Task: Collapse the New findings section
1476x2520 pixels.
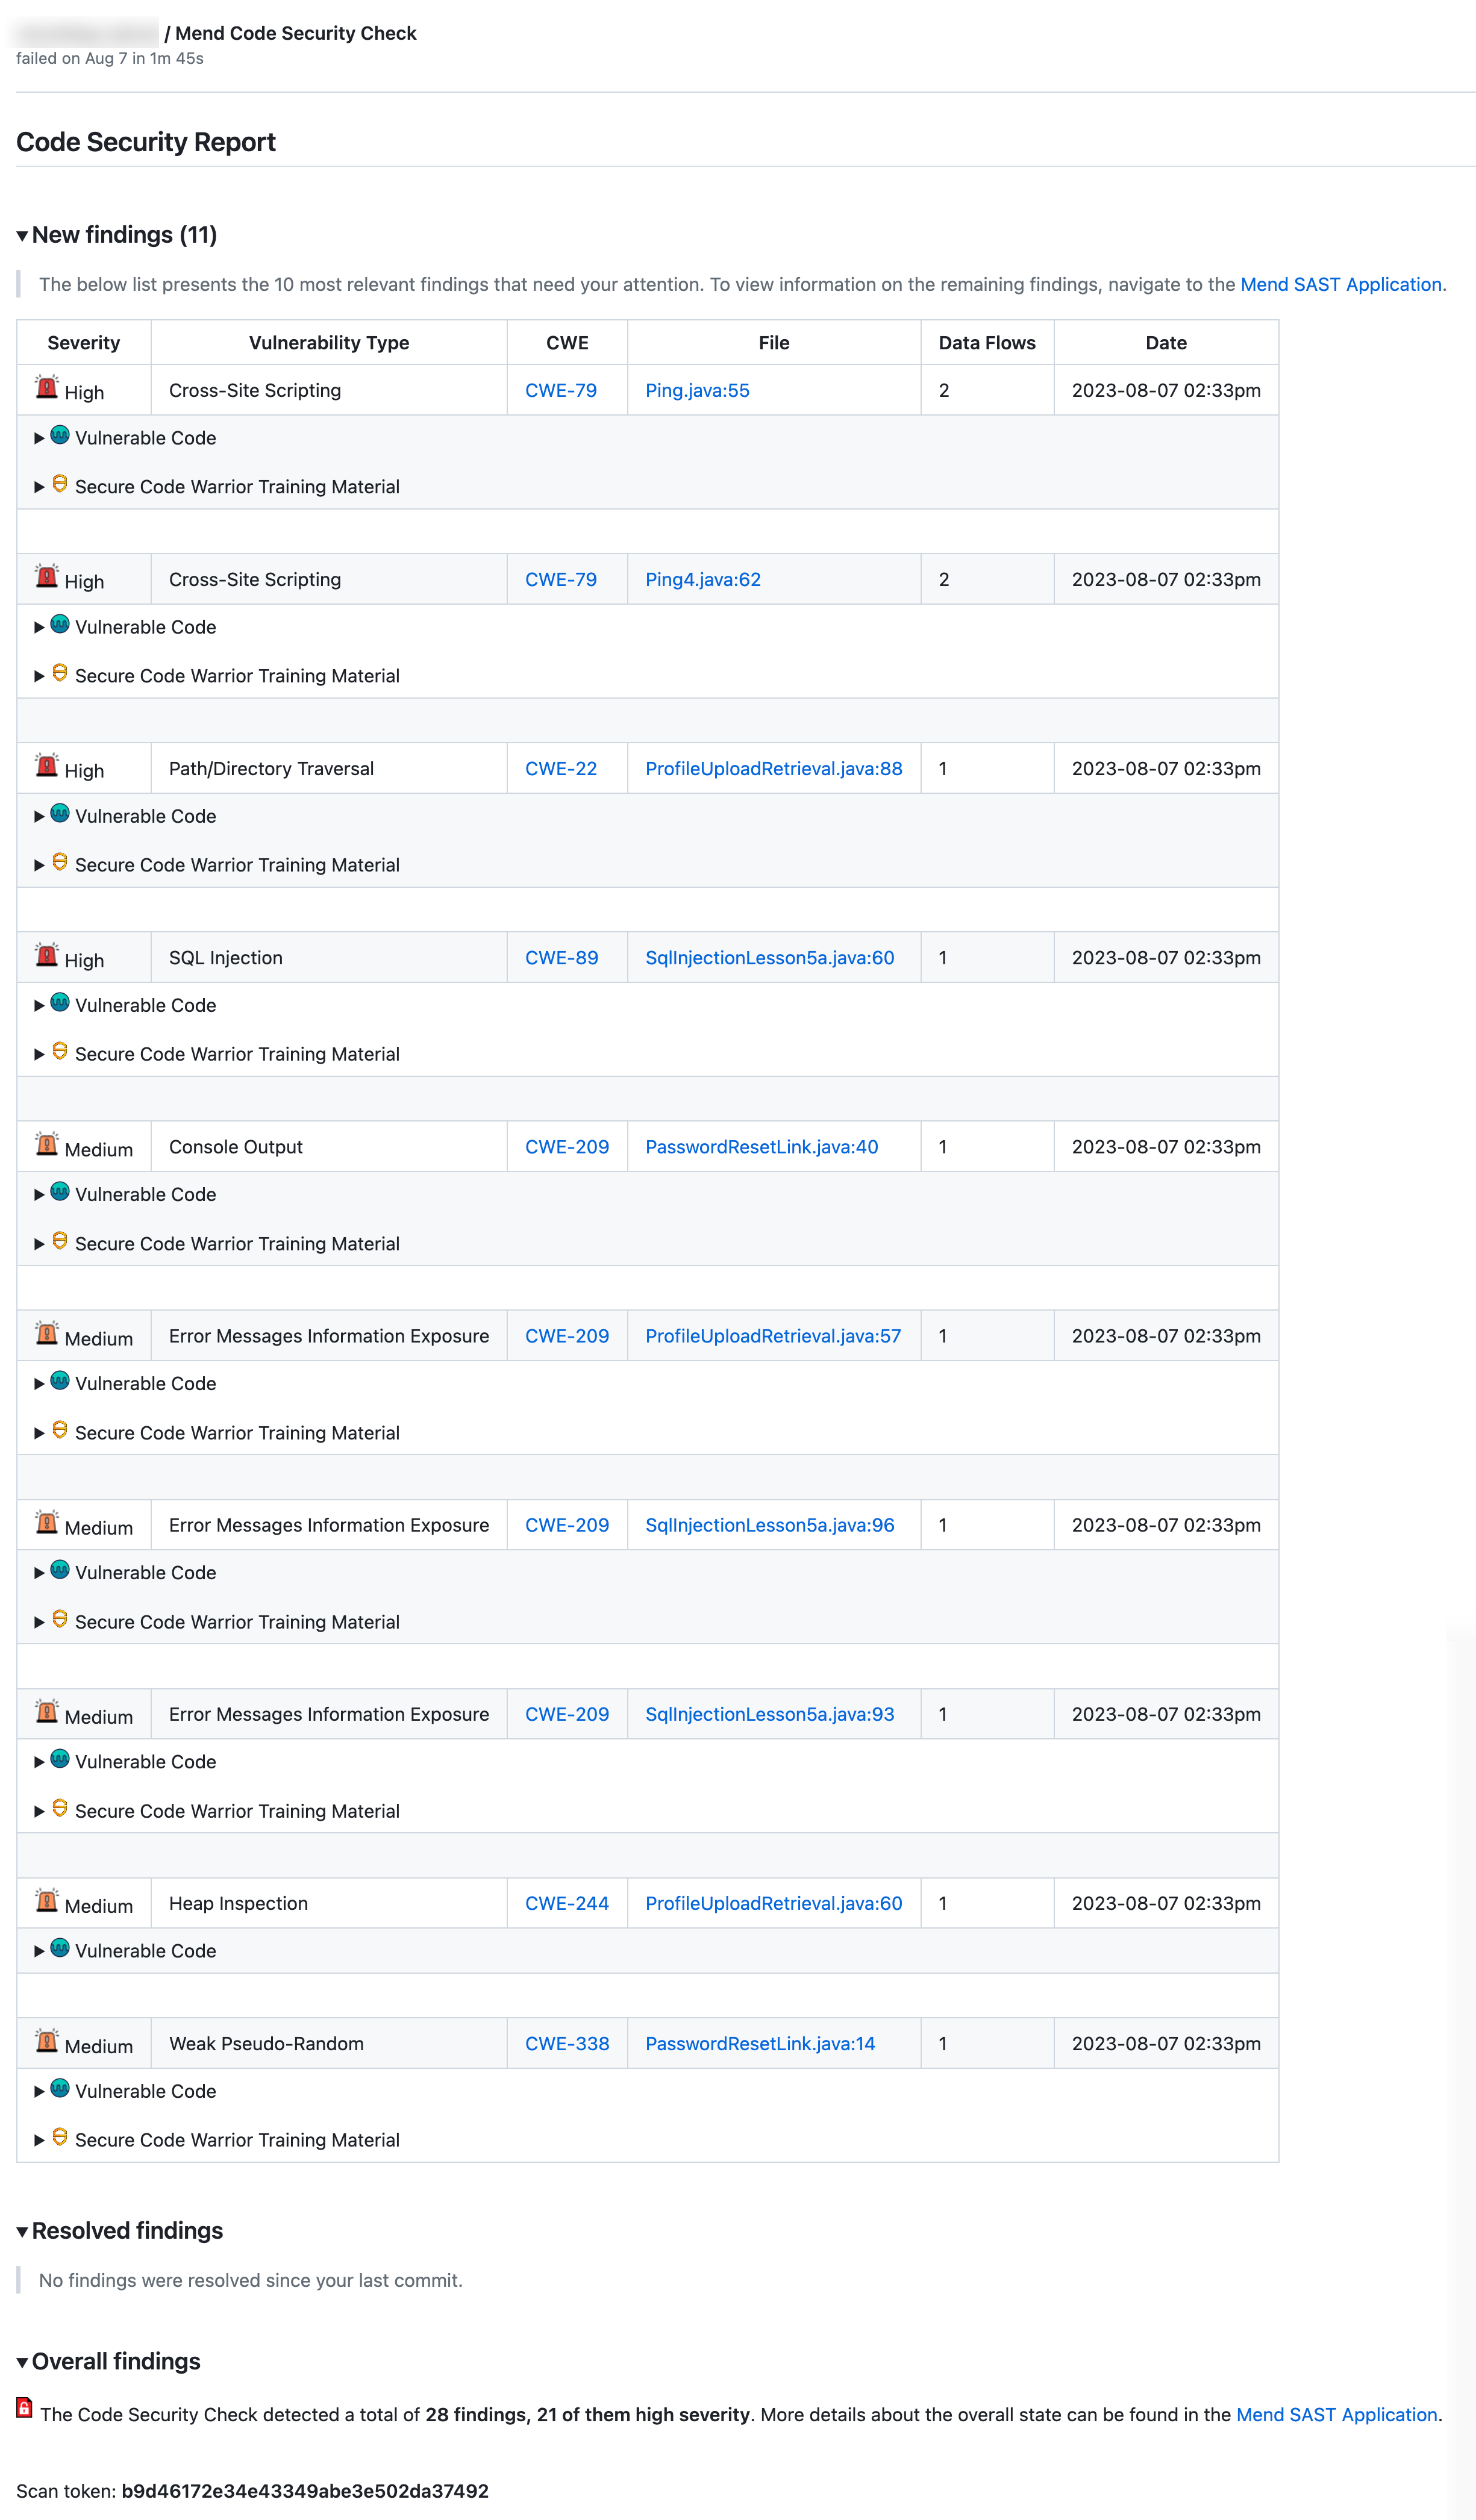Action: pyautogui.click(x=22, y=235)
